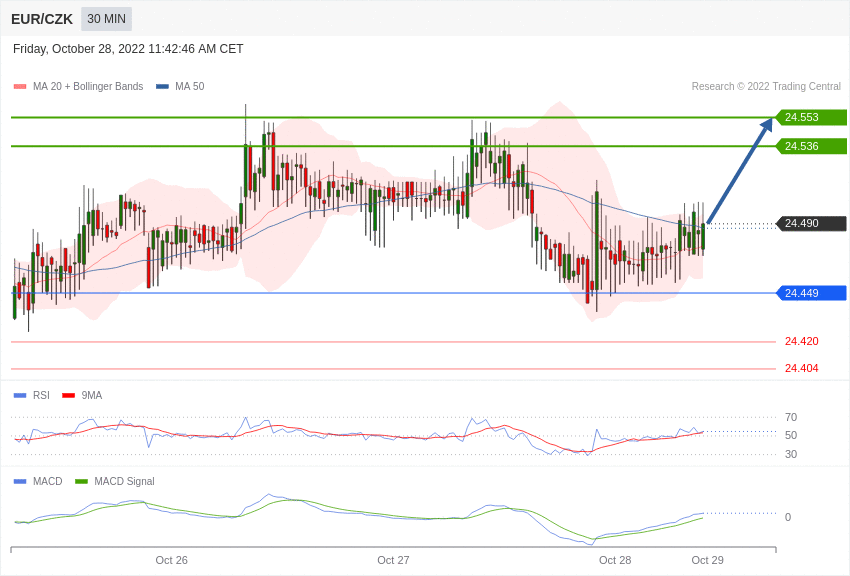This screenshot has width=850, height=576.
Task: Click the 30 MIN timeframe badge
Action: tap(106, 19)
